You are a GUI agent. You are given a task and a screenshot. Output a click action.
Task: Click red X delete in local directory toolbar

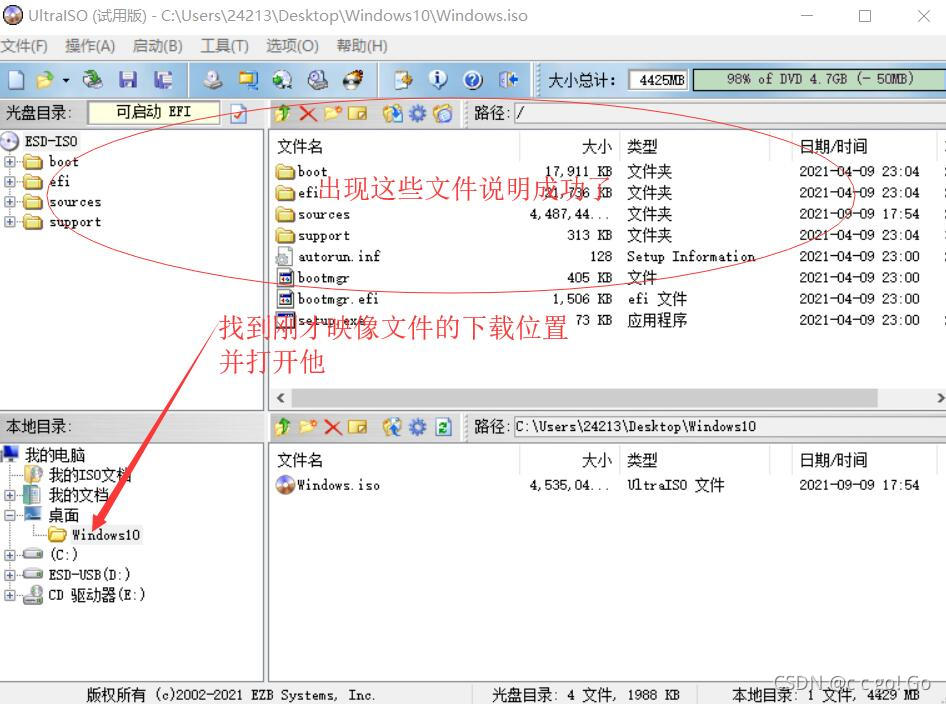(332, 427)
